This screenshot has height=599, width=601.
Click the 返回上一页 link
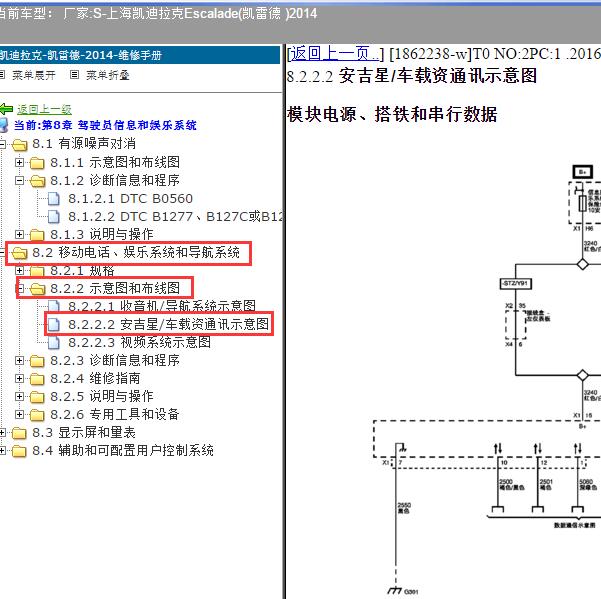point(334,54)
